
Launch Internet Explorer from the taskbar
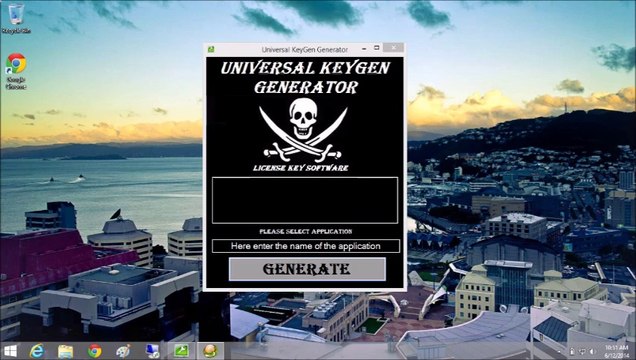37,351
